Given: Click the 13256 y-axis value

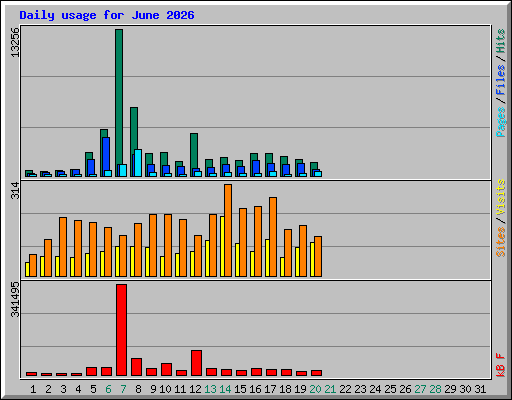Looking at the screenshot, I should (15, 42).
